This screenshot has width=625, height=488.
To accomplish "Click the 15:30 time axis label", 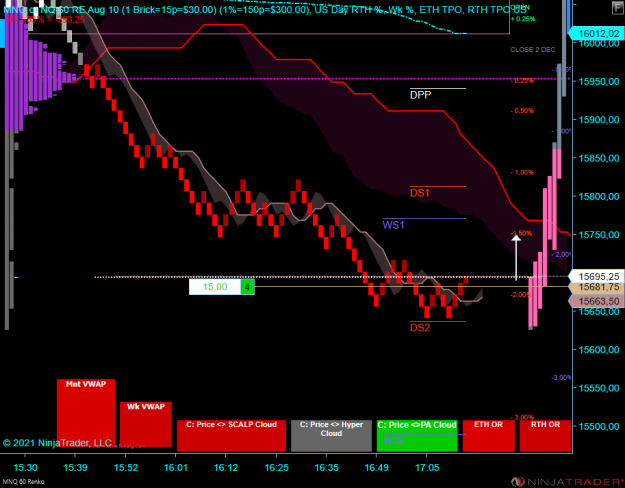I will coord(25,467).
